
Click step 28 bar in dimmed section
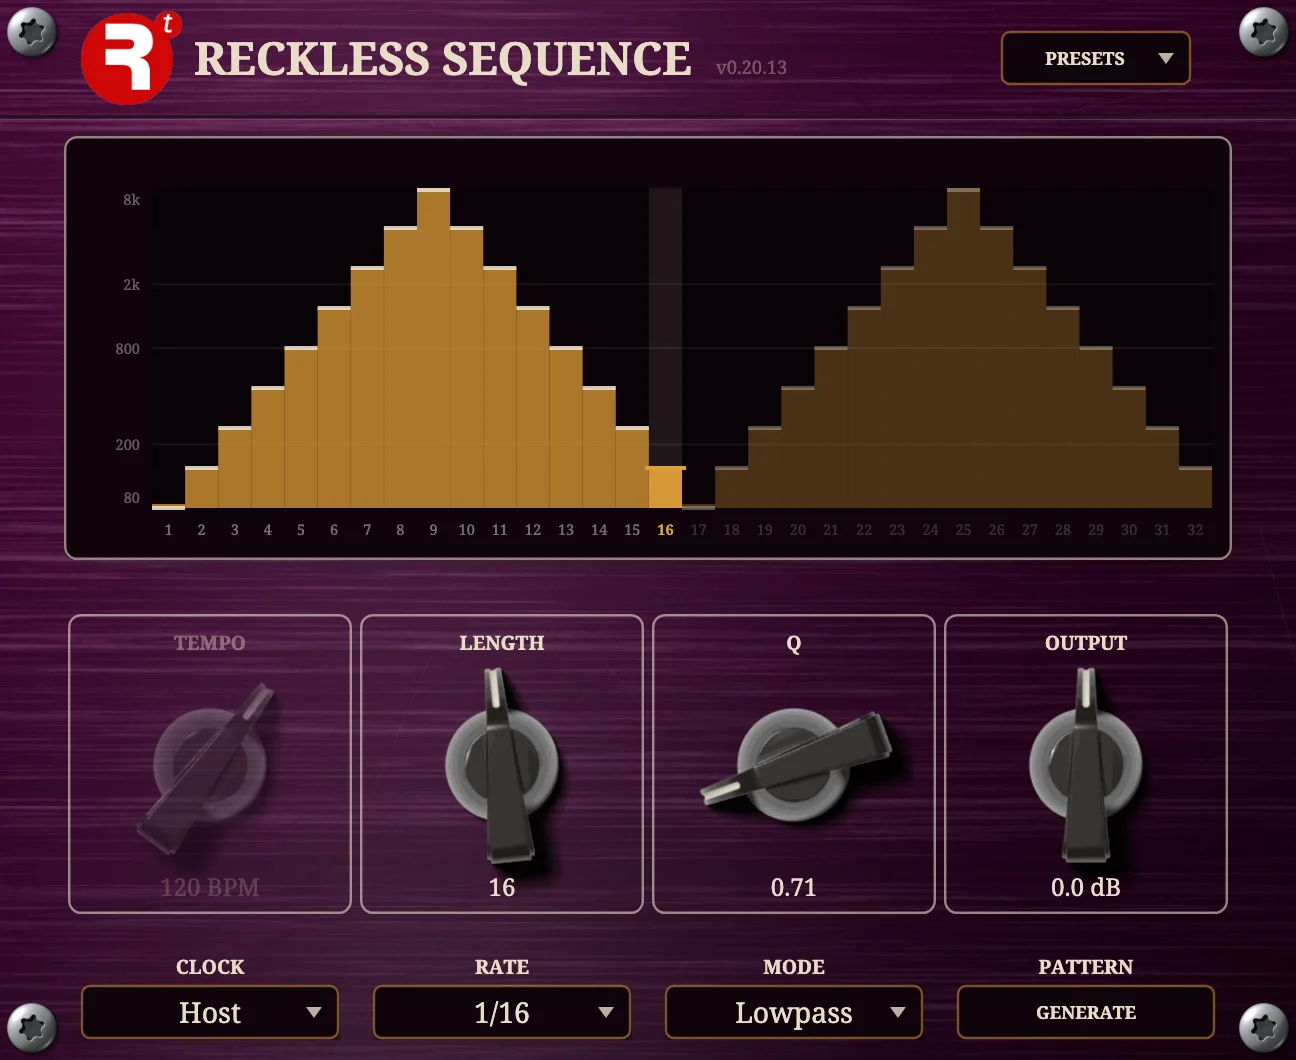pos(1063,407)
